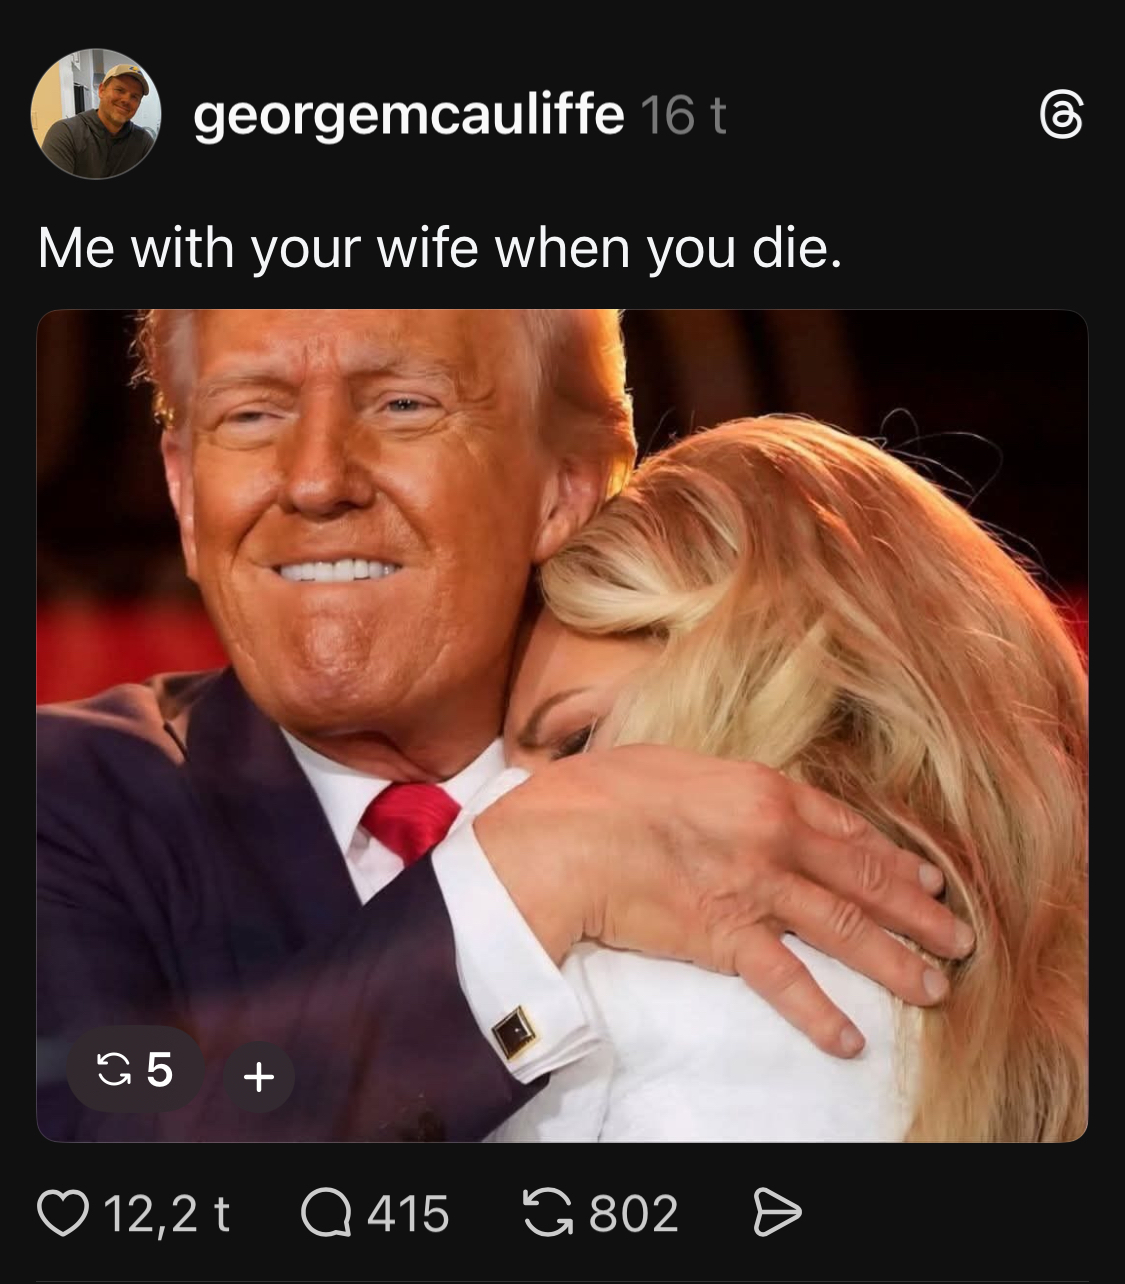Viewport: 1125px width, 1284px height.
Task: Like the post with the heart icon
Action: [x=62, y=1213]
